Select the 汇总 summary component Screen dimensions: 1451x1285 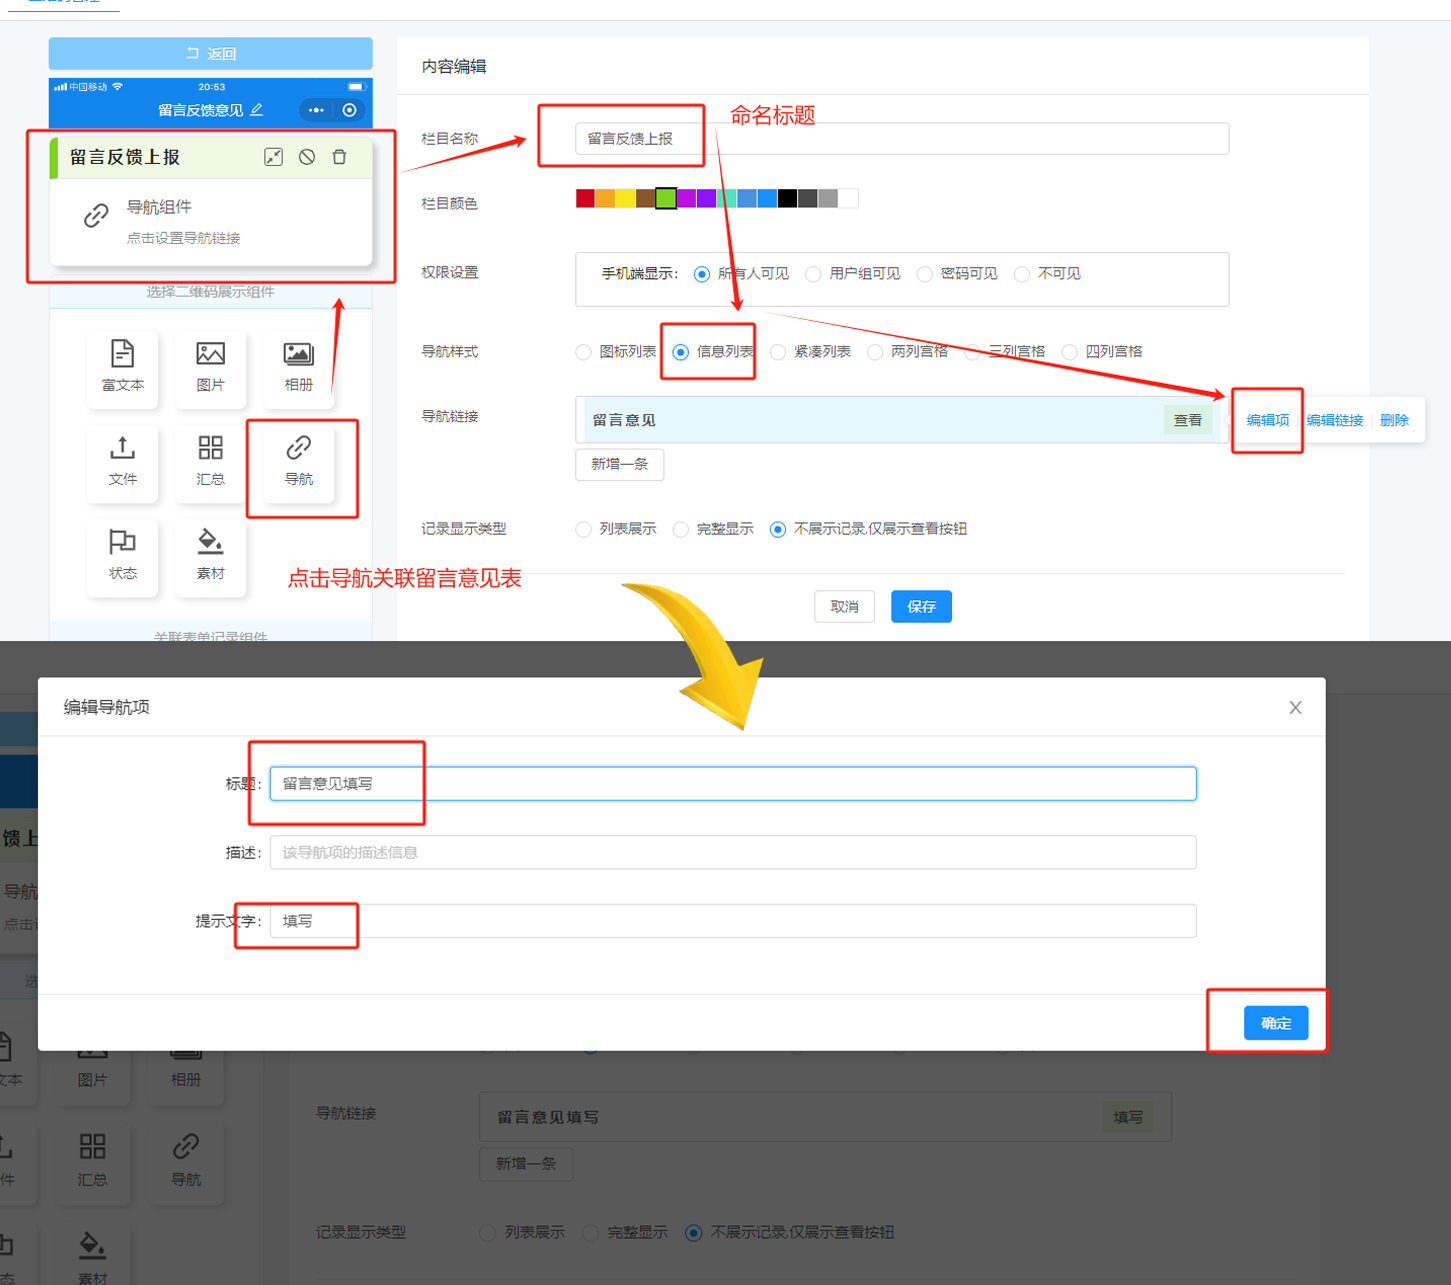point(210,460)
